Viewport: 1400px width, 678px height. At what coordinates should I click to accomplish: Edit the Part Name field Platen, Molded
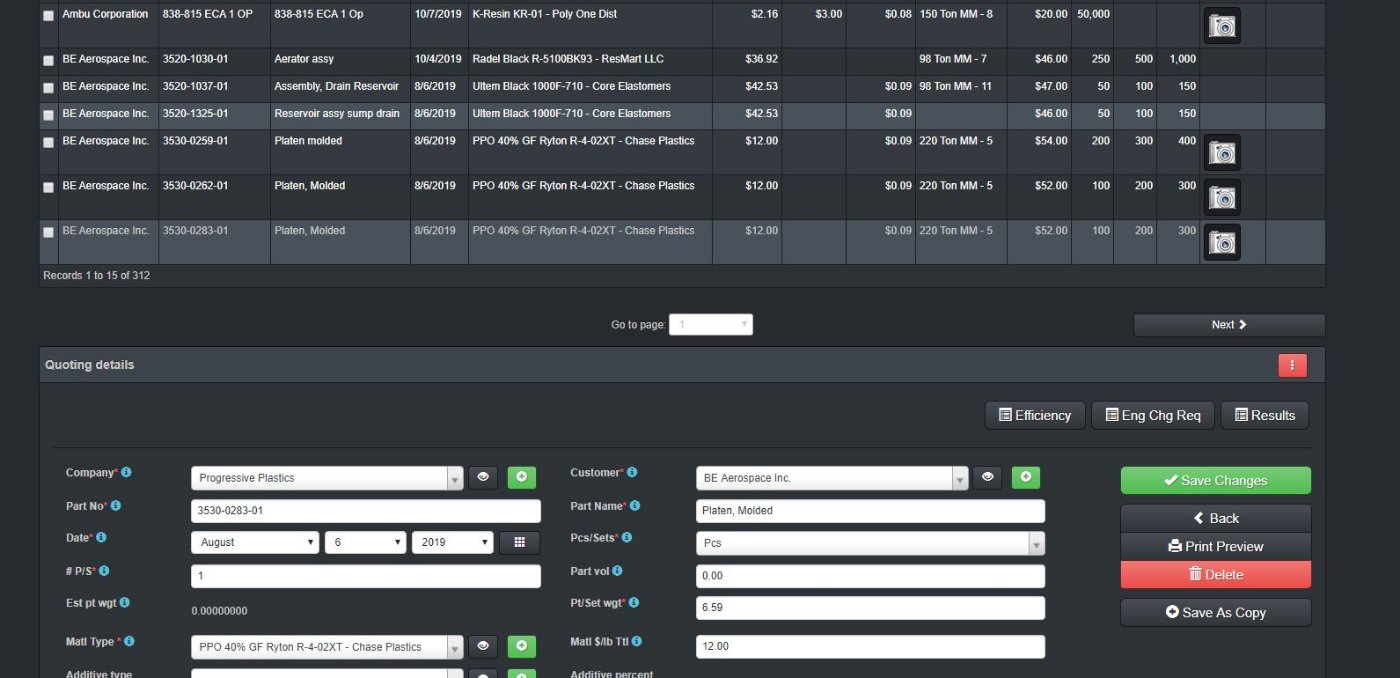pos(870,511)
